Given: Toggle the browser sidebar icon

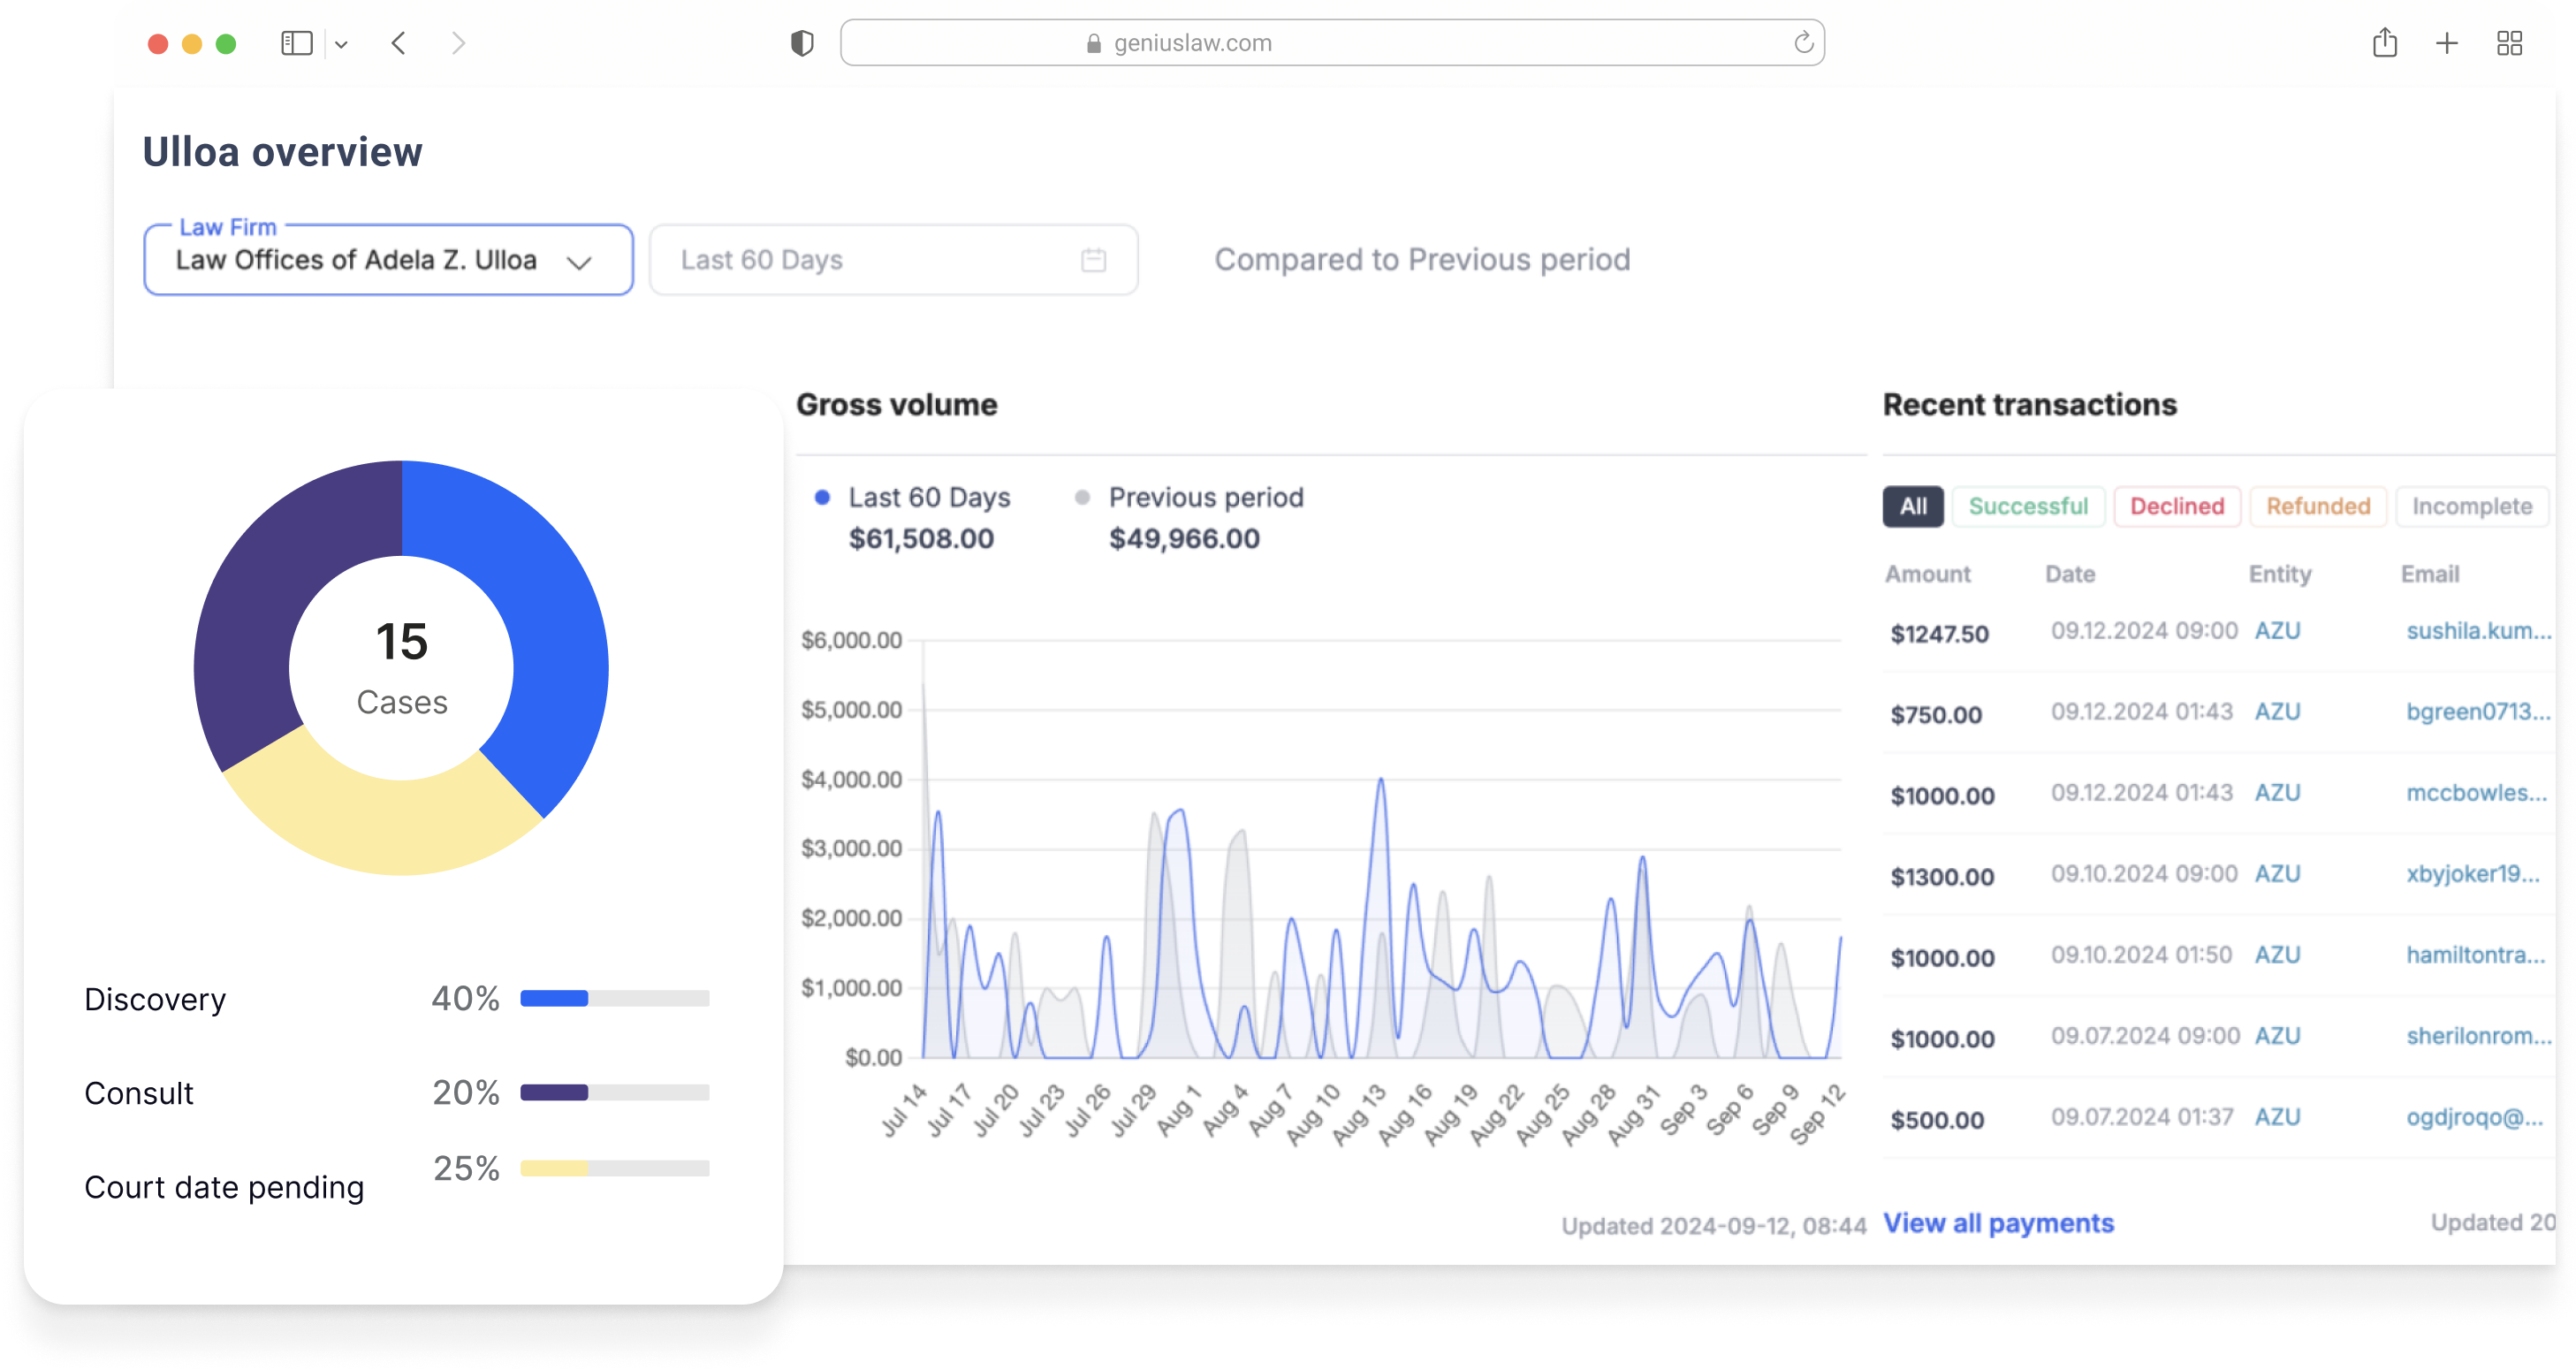Looking at the screenshot, I should click(x=297, y=43).
